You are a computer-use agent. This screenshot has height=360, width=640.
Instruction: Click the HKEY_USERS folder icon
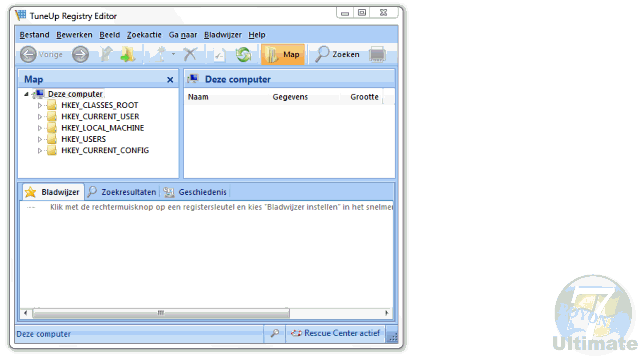click(52, 139)
